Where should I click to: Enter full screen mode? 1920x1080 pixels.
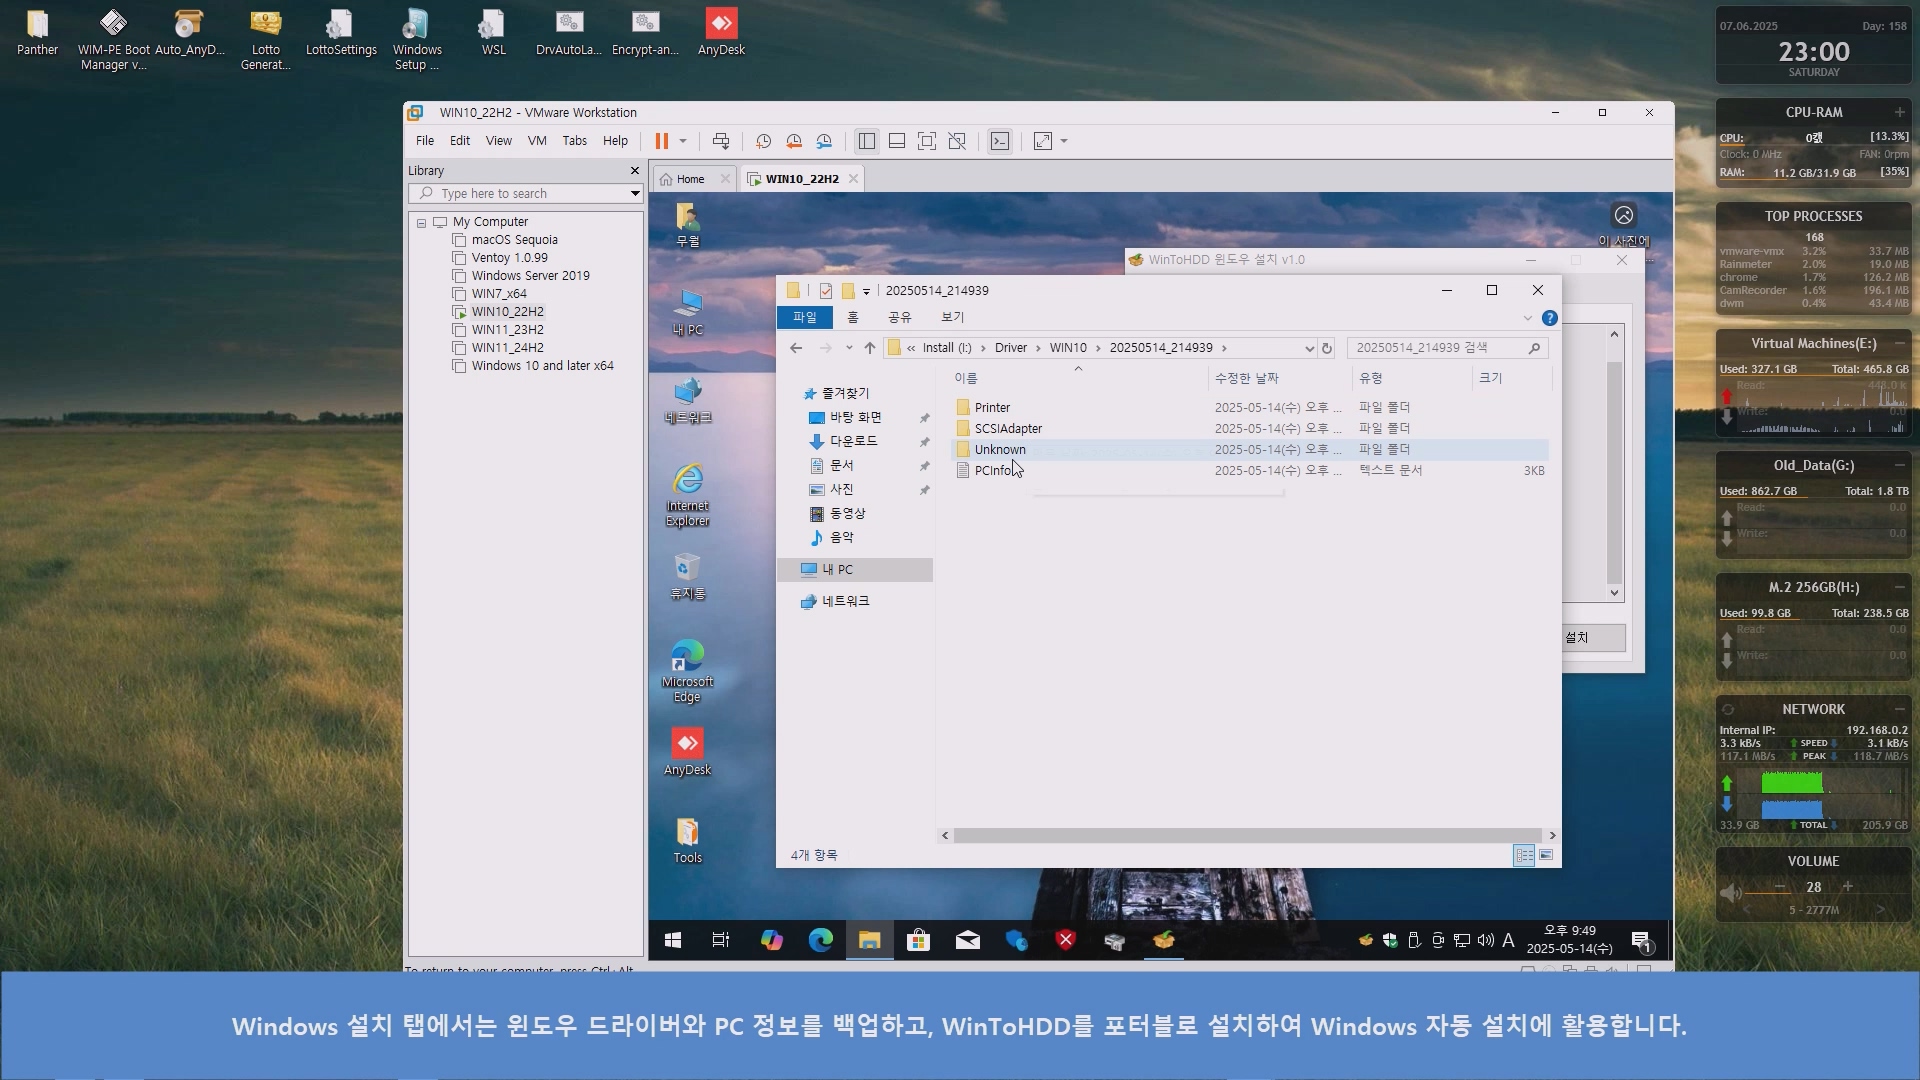pyautogui.click(x=927, y=141)
